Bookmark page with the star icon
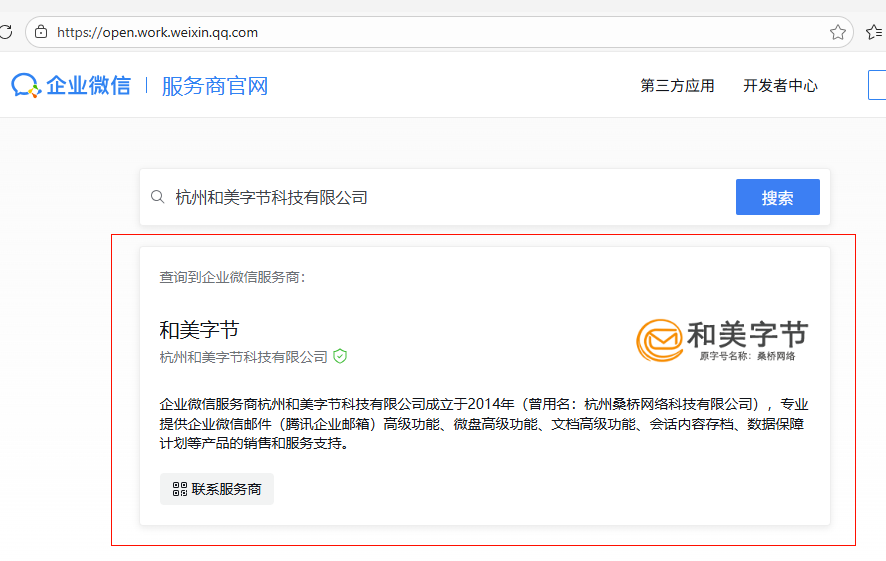Image resolution: width=886 pixels, height=561 pixels. pos(838,32)
